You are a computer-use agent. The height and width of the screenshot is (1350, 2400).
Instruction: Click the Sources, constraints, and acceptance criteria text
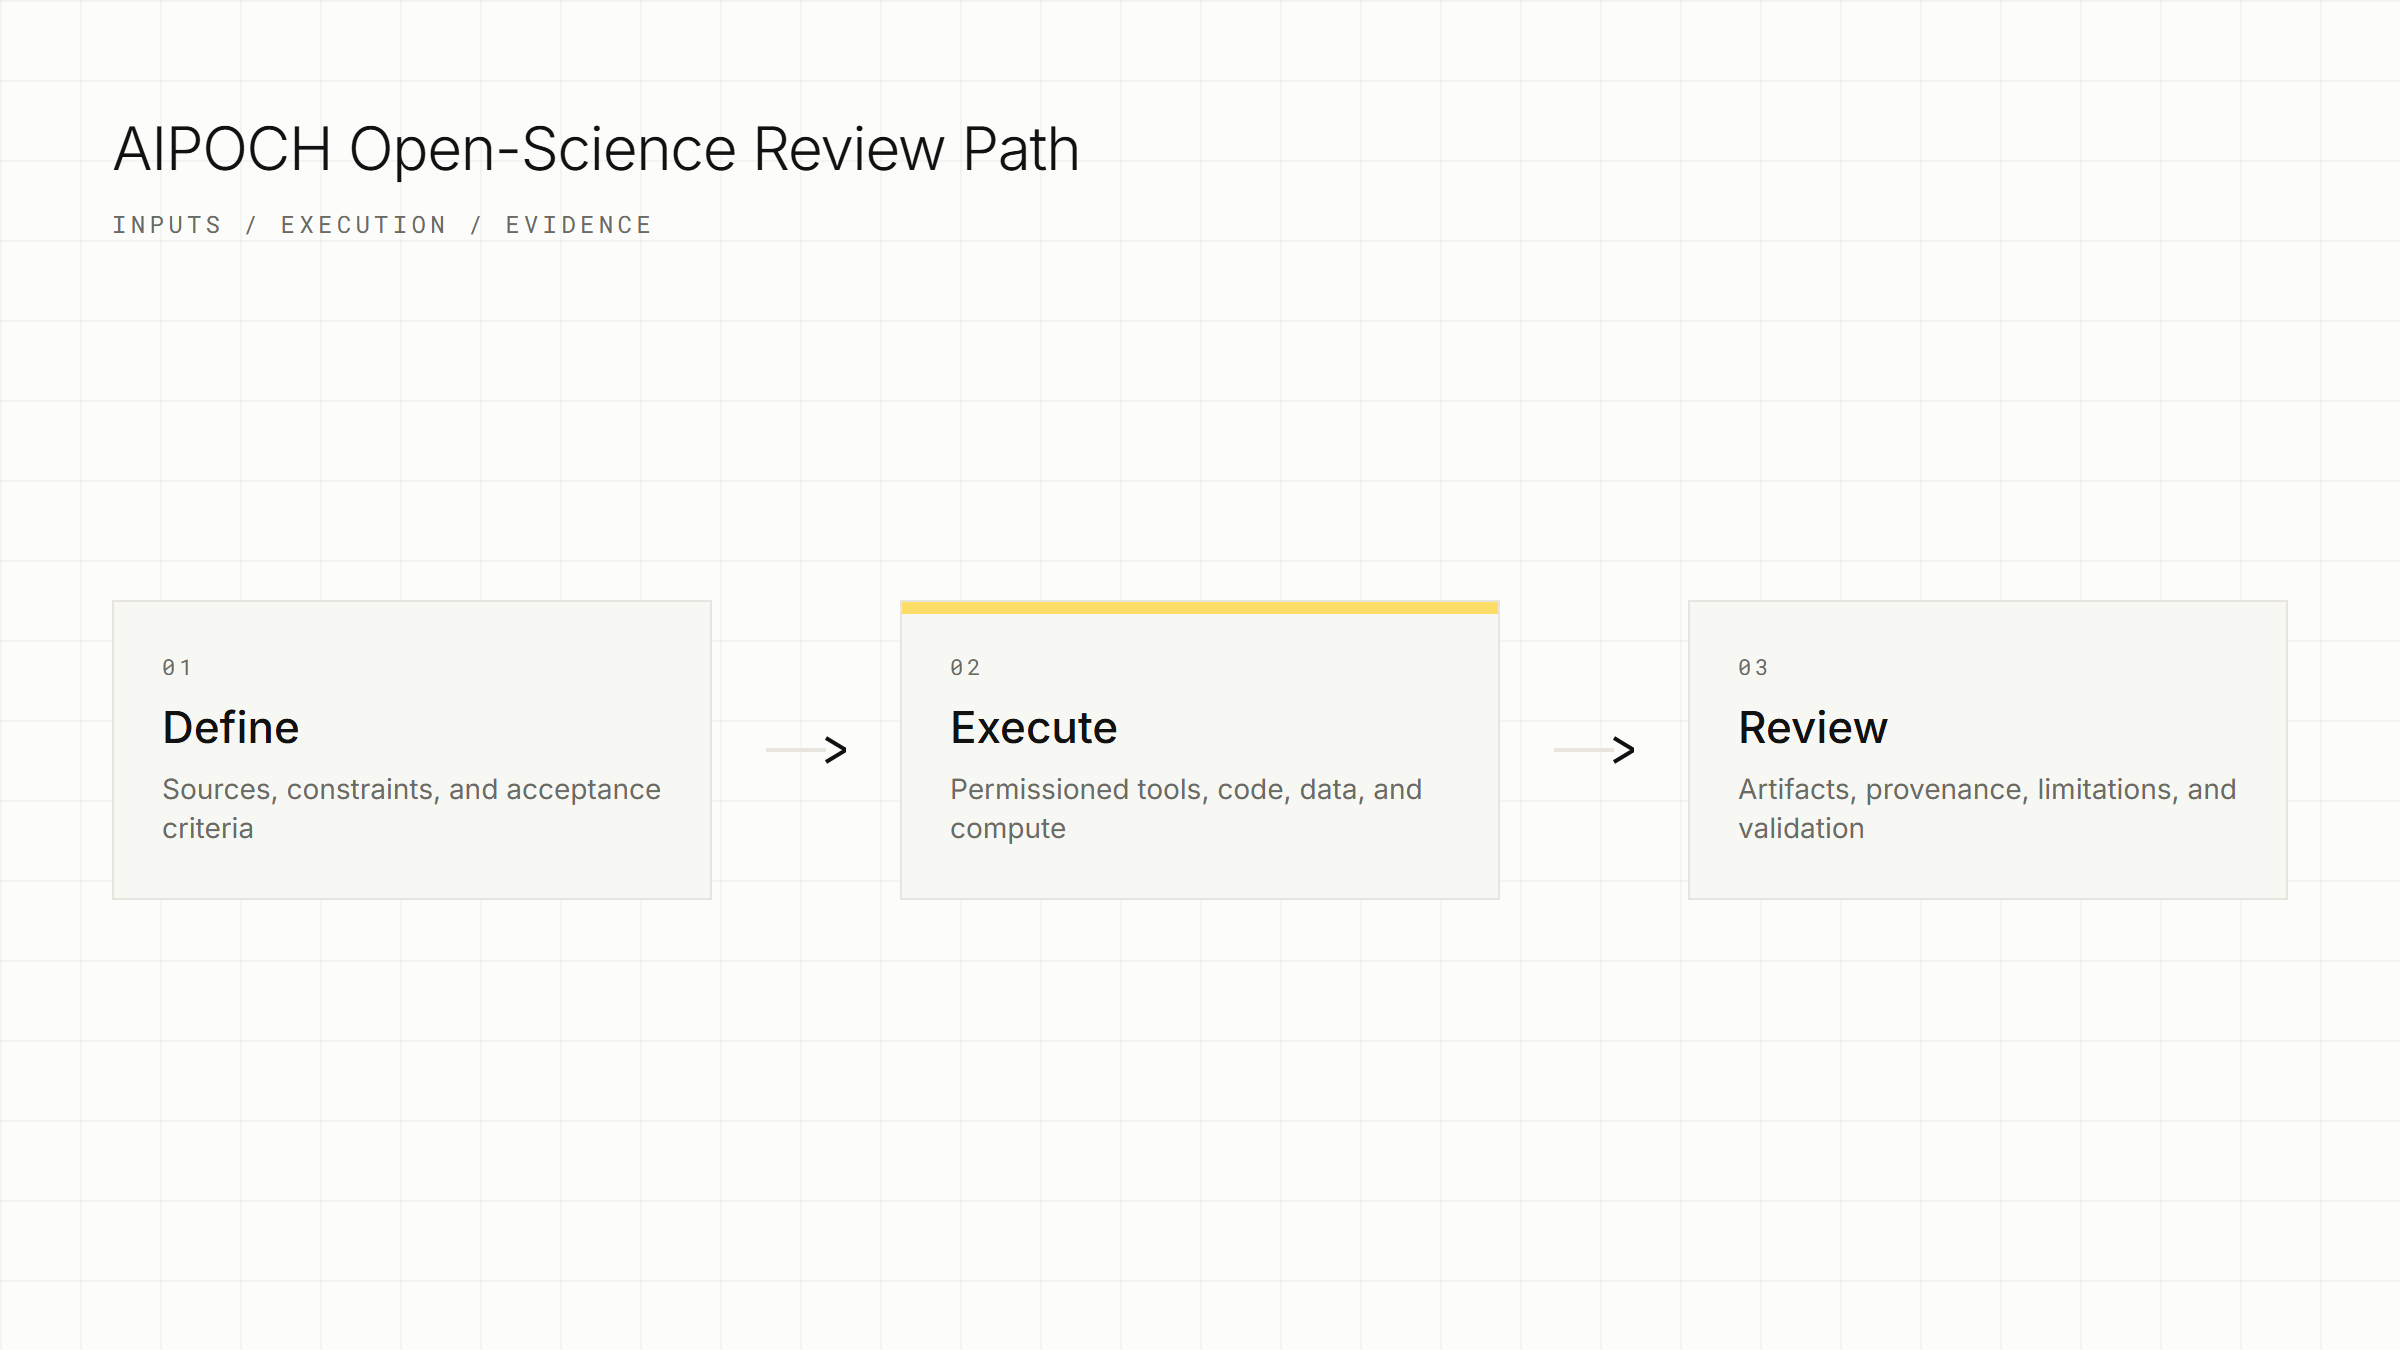click(x=412, y=808)
